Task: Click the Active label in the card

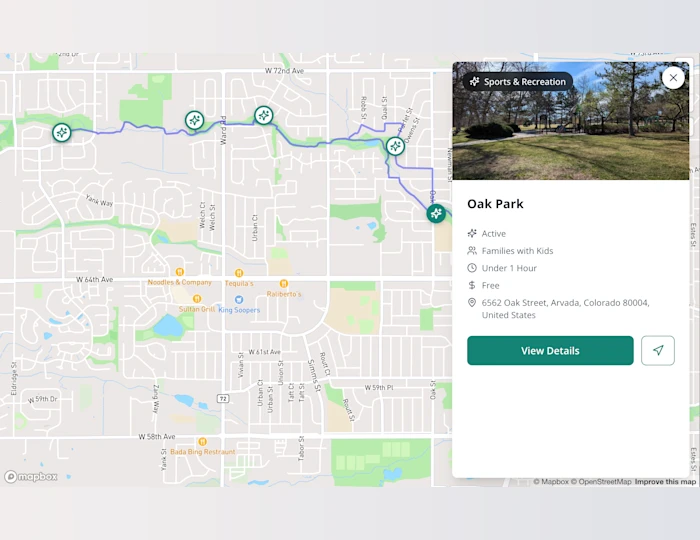Action: coord(494,233)
